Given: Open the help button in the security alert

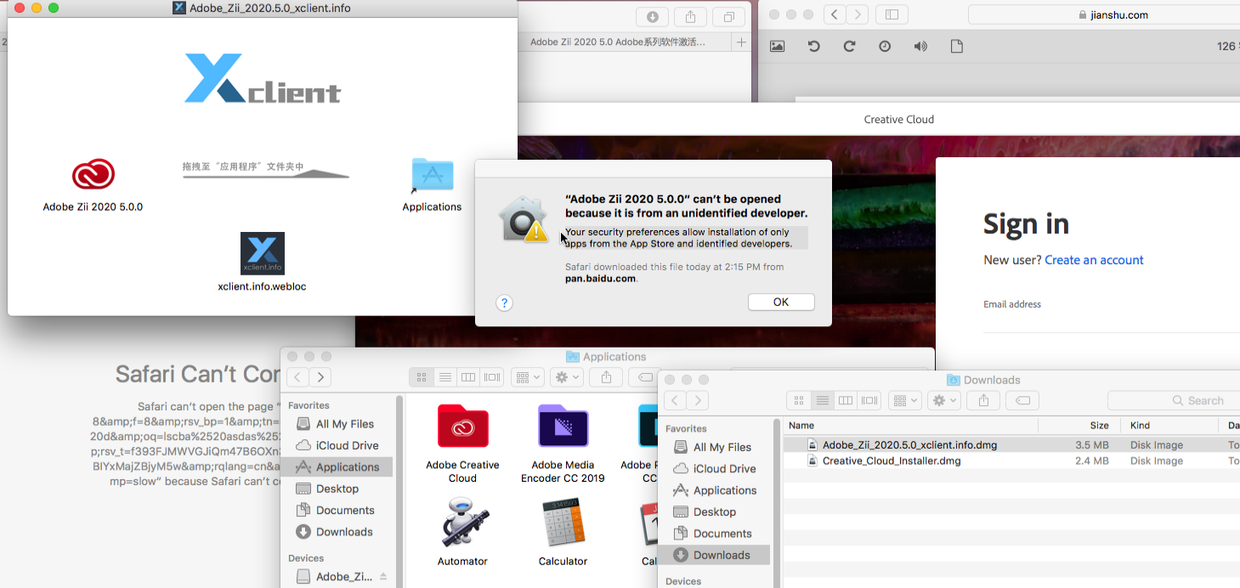Looking at the screenshot, I should 504,303.
